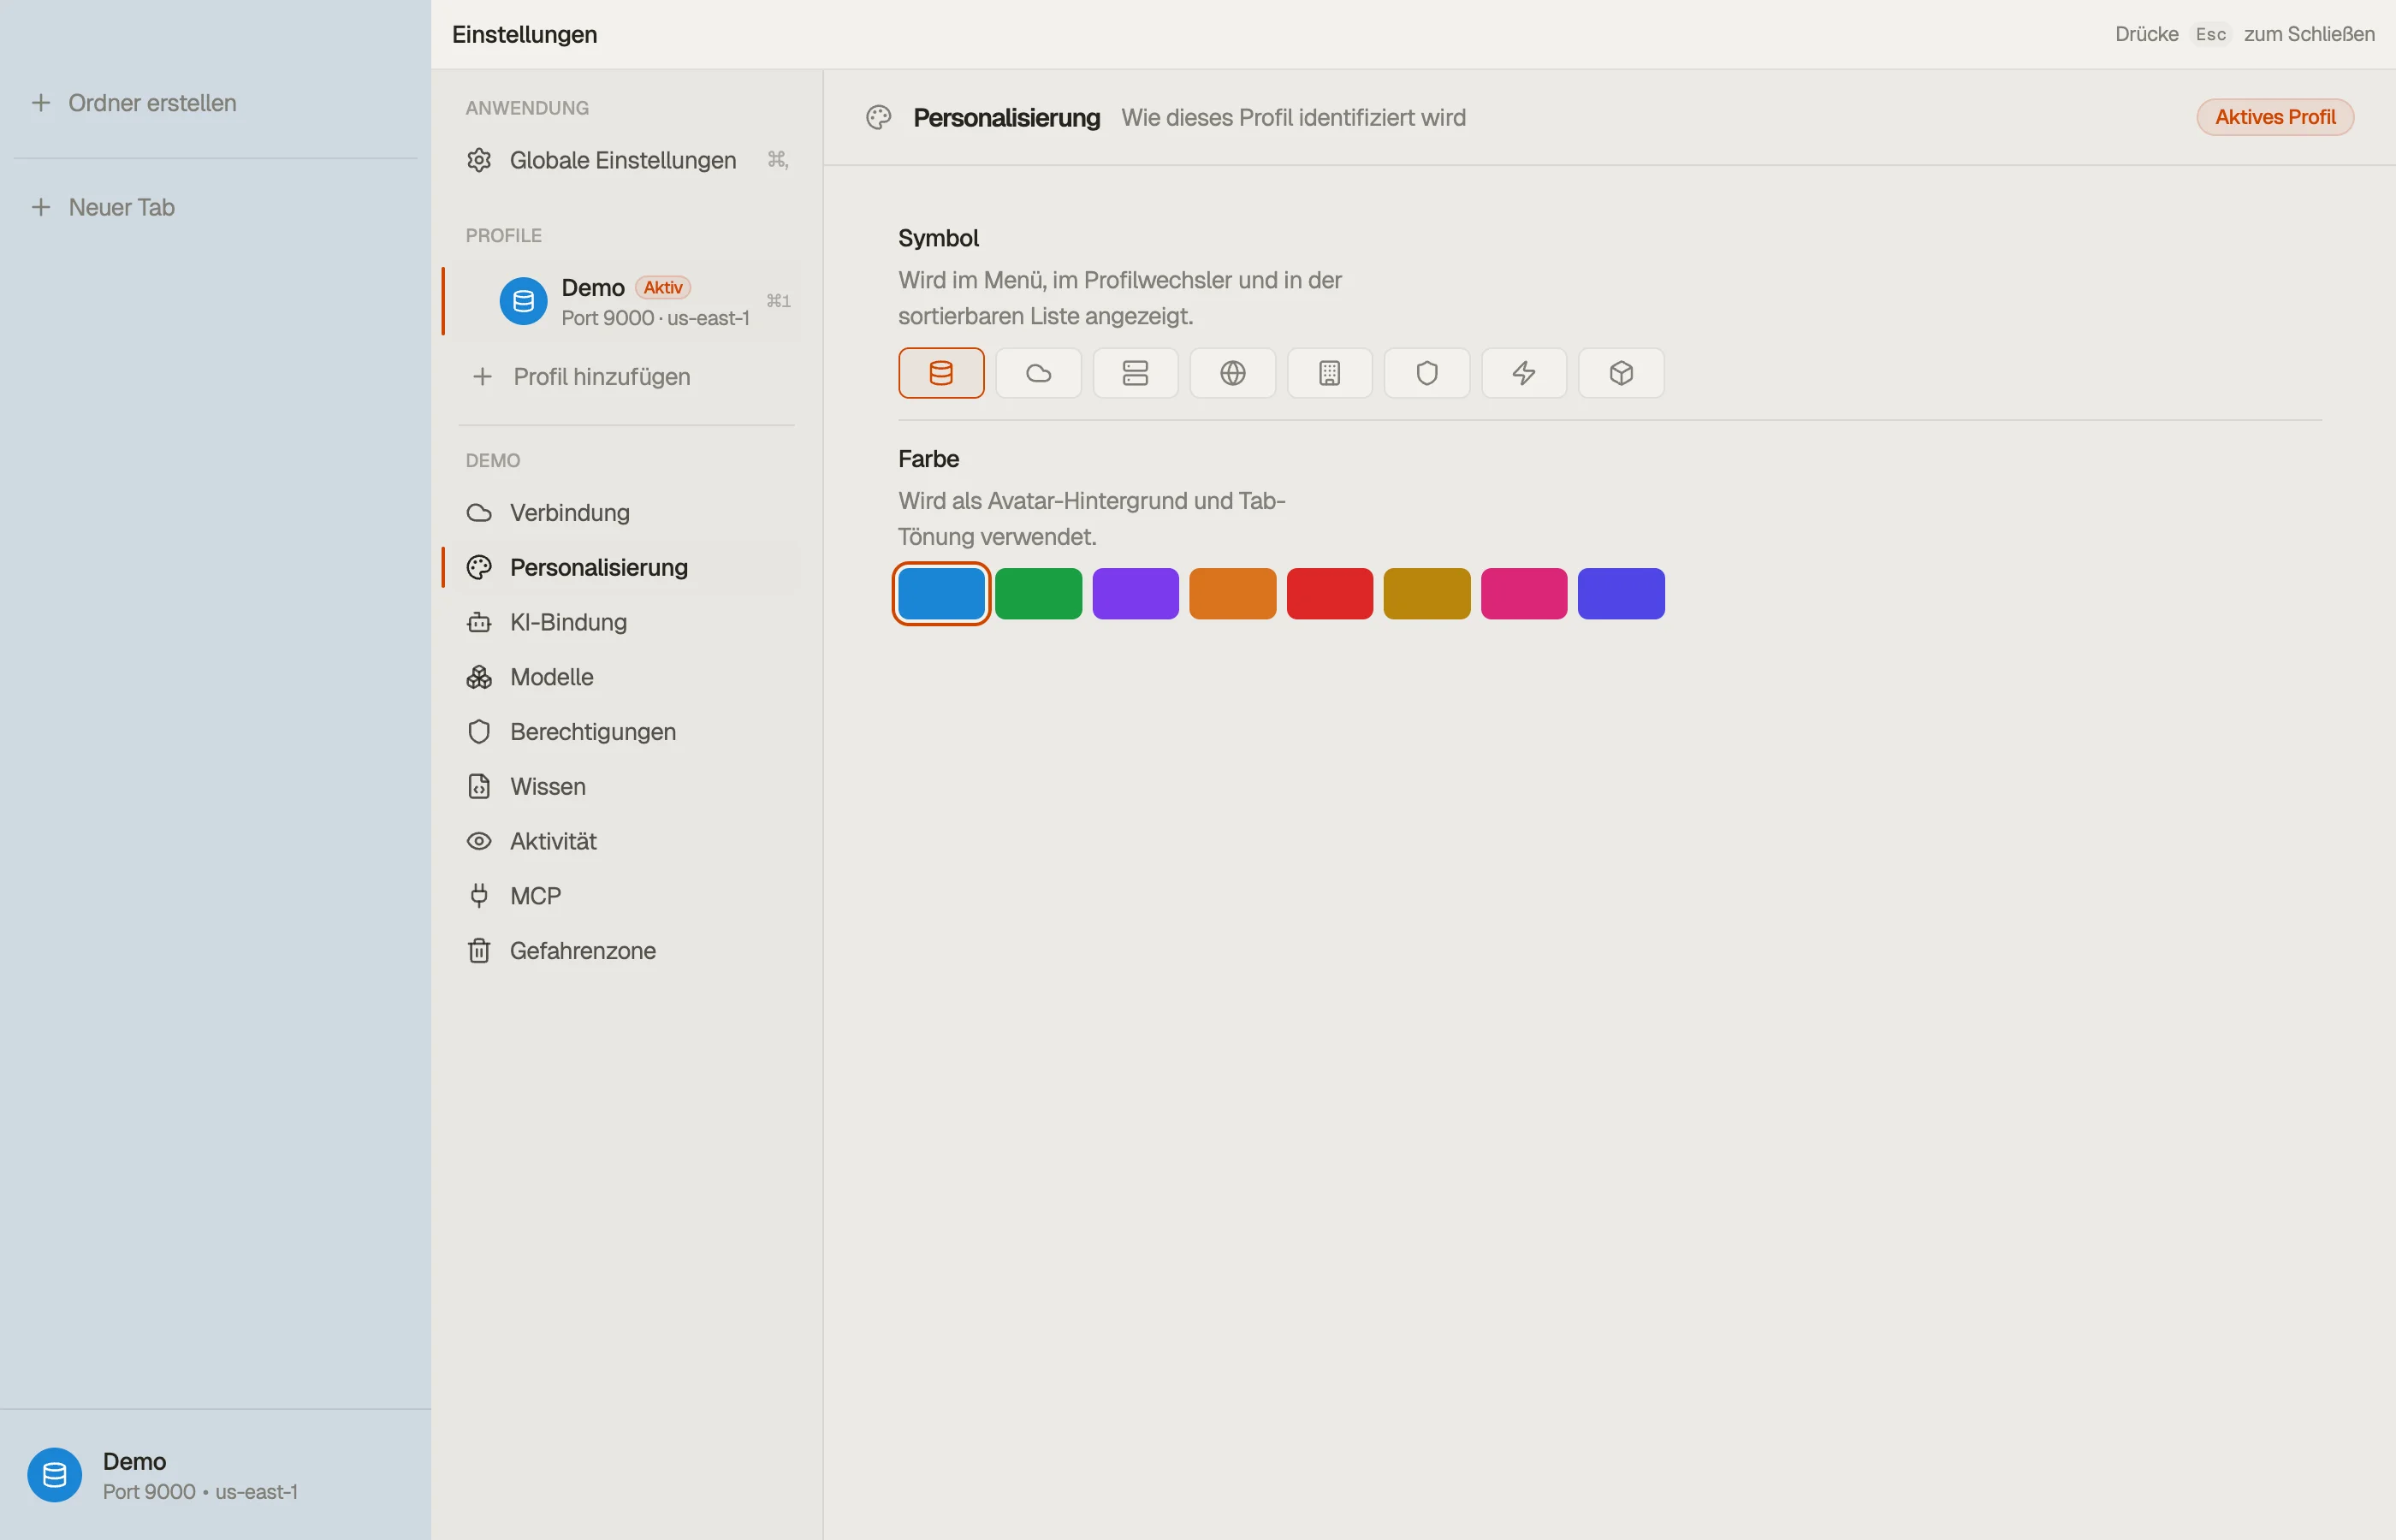Choose the cloud symbol icon
This screenshot has width=2396, height=1540.
(1038, 373)
